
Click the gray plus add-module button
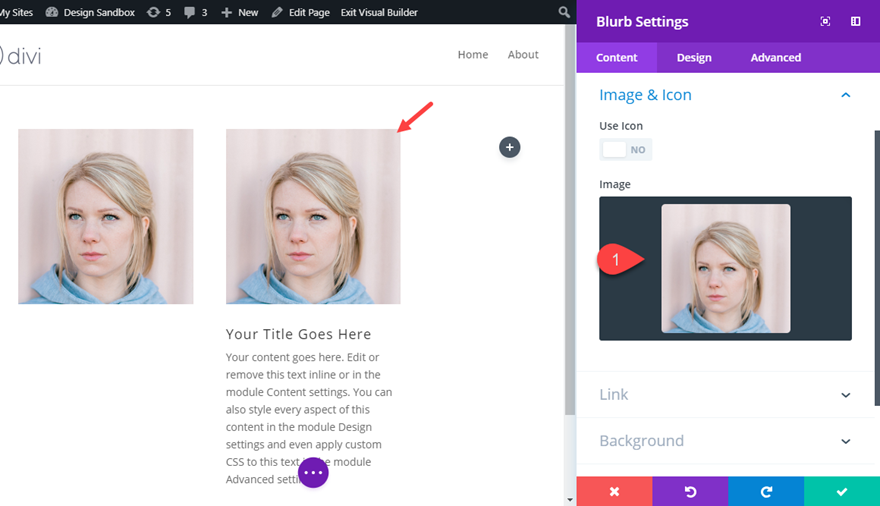coord(510,147)
